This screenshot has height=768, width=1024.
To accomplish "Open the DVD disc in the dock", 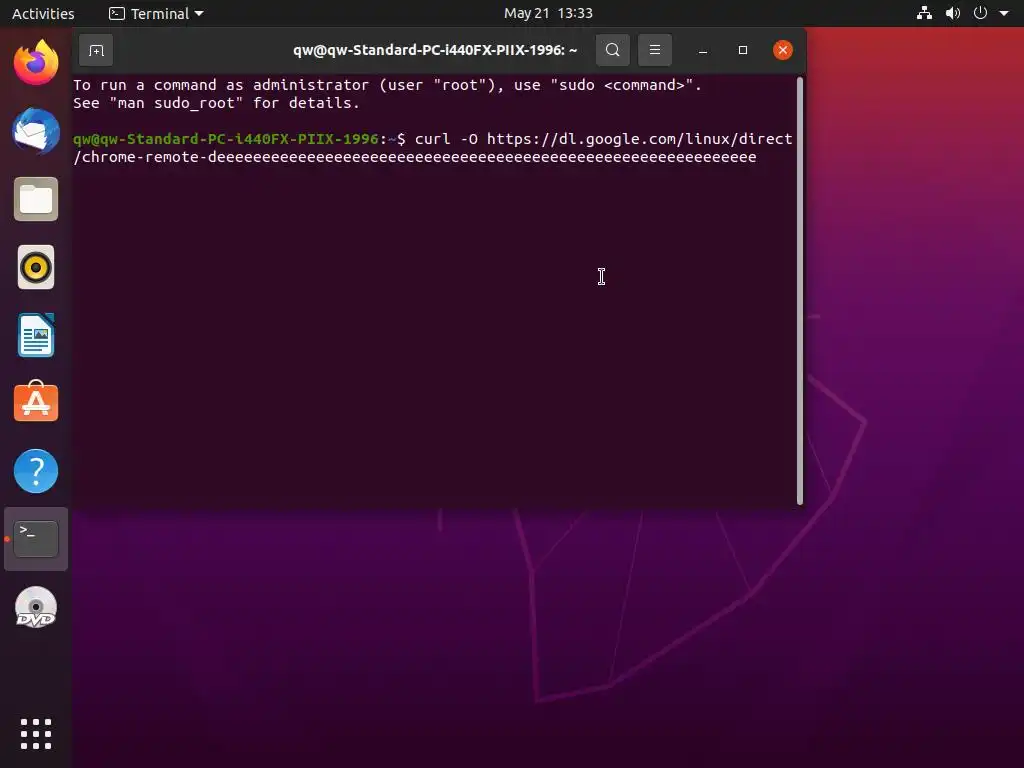I will pyautogui.click(x=36, y=607).
